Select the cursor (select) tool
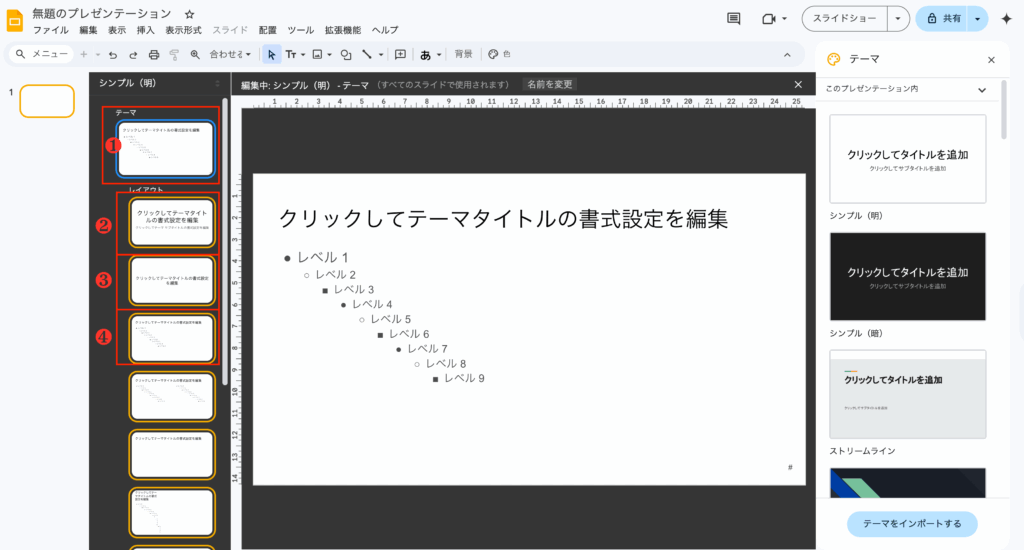 [271, 54]
